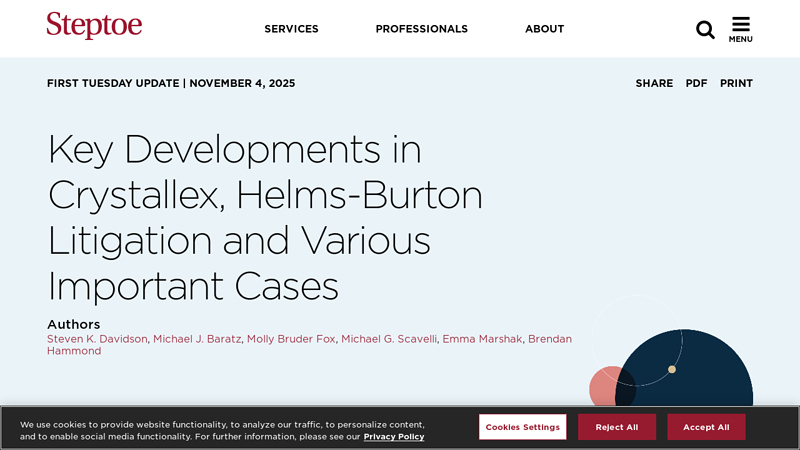Open Brendan Hammond's profile link
This screenshot has width=800, height=450.
click(x=73, y=351)
